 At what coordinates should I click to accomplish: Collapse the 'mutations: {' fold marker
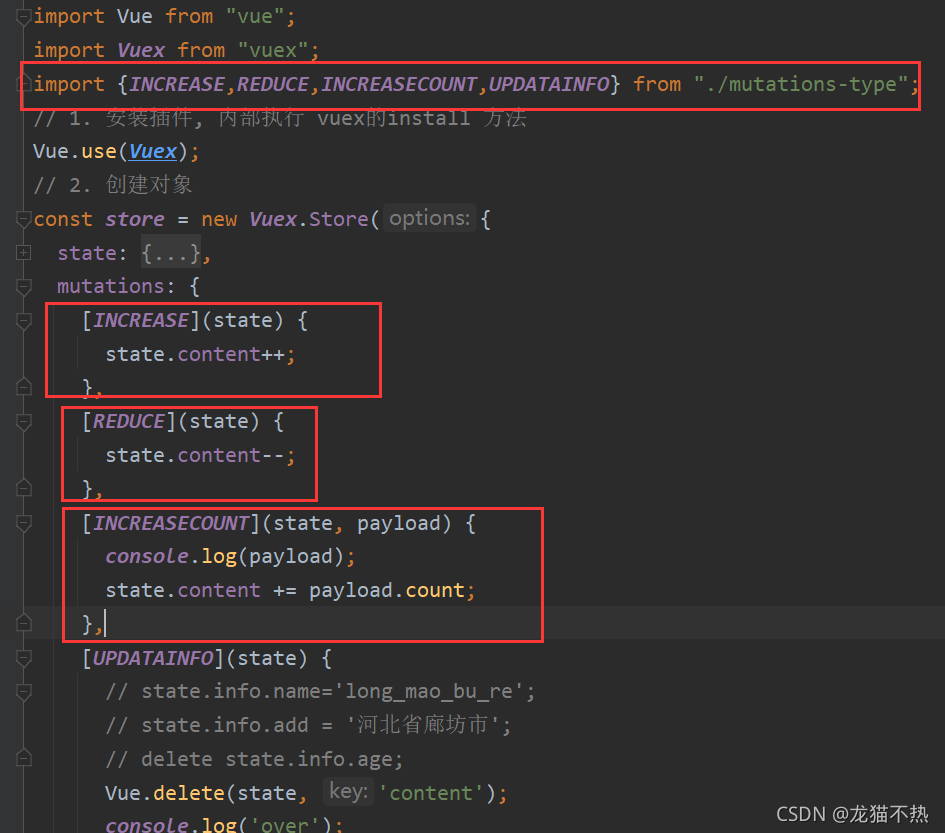click(x=24, y=287)
